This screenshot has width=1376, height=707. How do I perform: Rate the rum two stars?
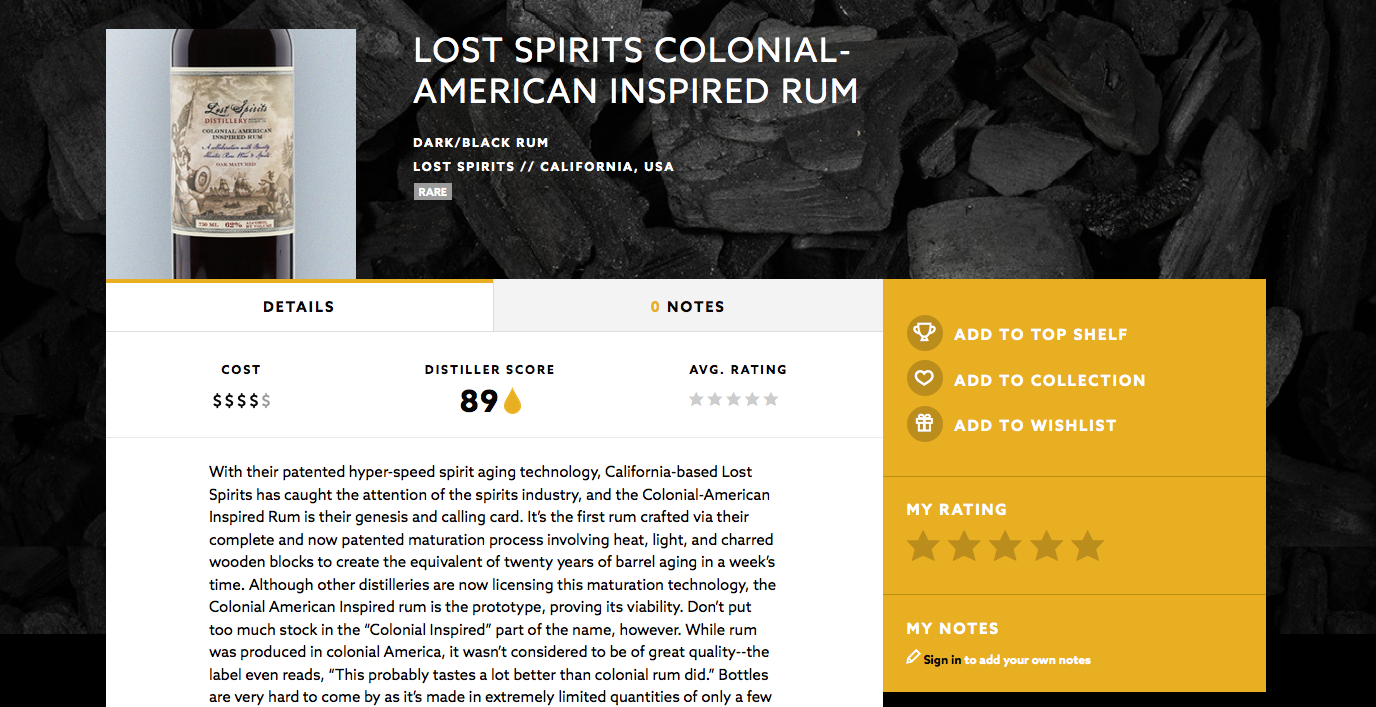(964, 547)
